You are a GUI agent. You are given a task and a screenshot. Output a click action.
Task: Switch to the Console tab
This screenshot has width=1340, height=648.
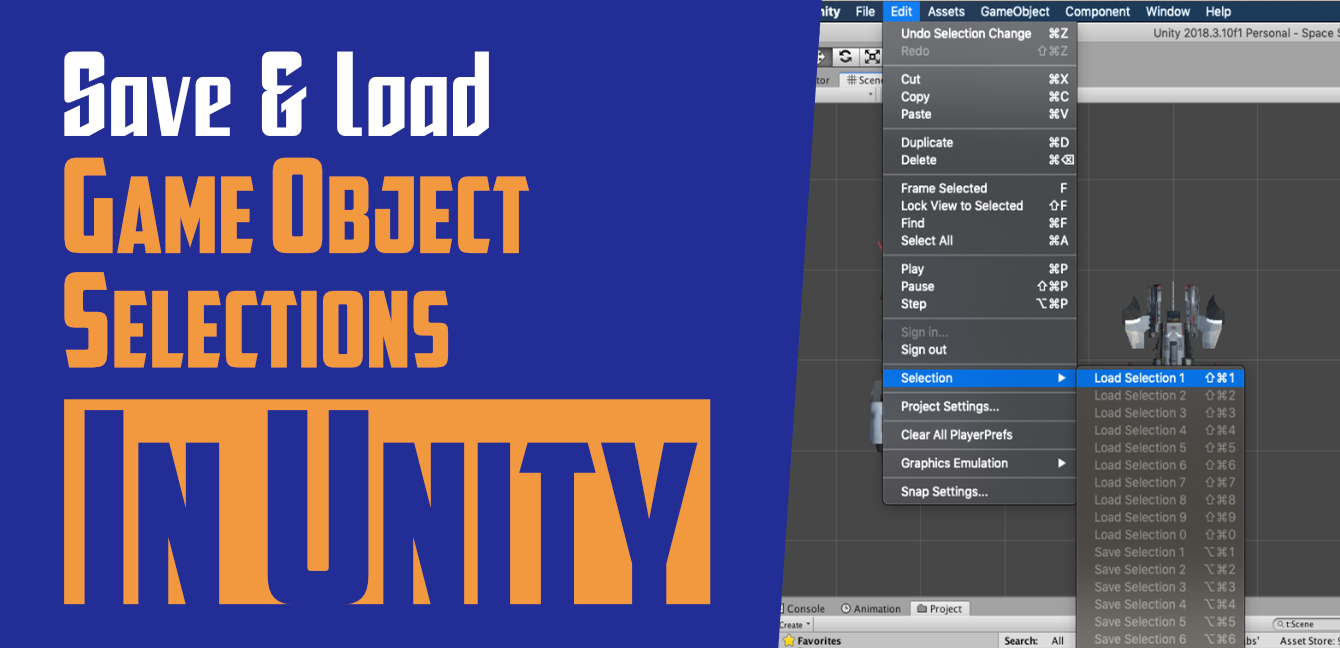coord(803,608)
